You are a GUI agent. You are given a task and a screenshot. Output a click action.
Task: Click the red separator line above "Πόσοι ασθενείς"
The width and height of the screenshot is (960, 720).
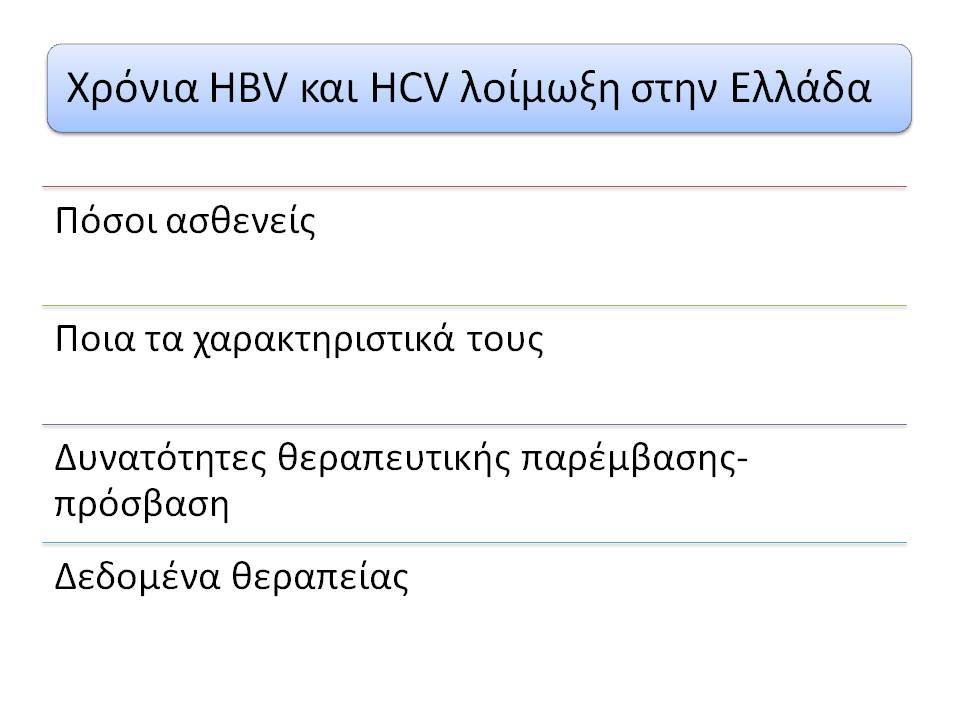coord(474,187)
